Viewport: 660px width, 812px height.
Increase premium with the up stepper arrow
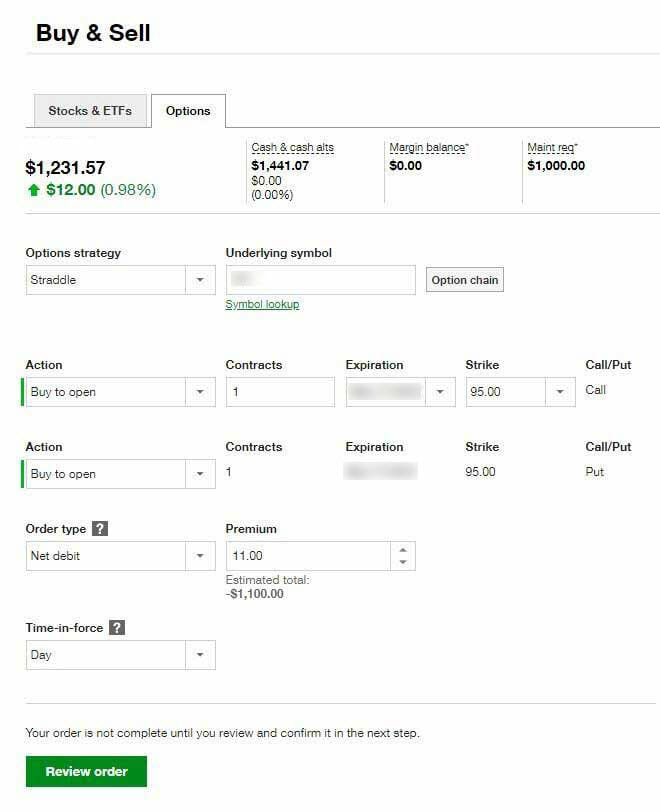(403, 549)
